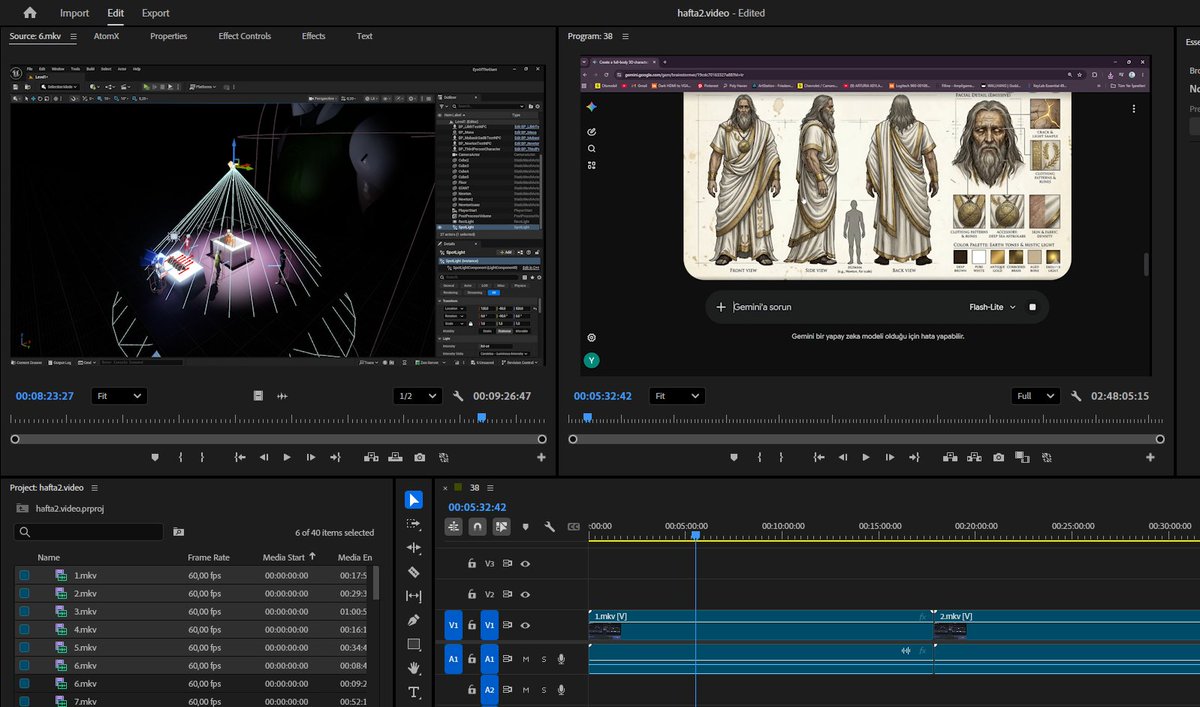Select the Hand tool

pos(414,668)
